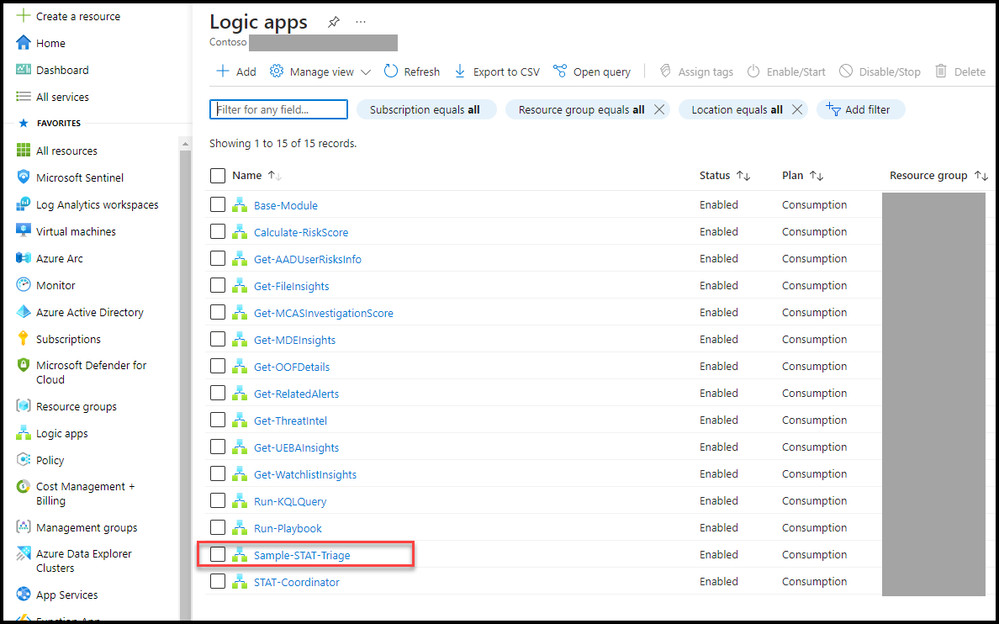Tick the Sample-STAT-Triage checkbox
The height and width of the screenshot is (624, 999).
pyautogui.click(x=218, y=555)
